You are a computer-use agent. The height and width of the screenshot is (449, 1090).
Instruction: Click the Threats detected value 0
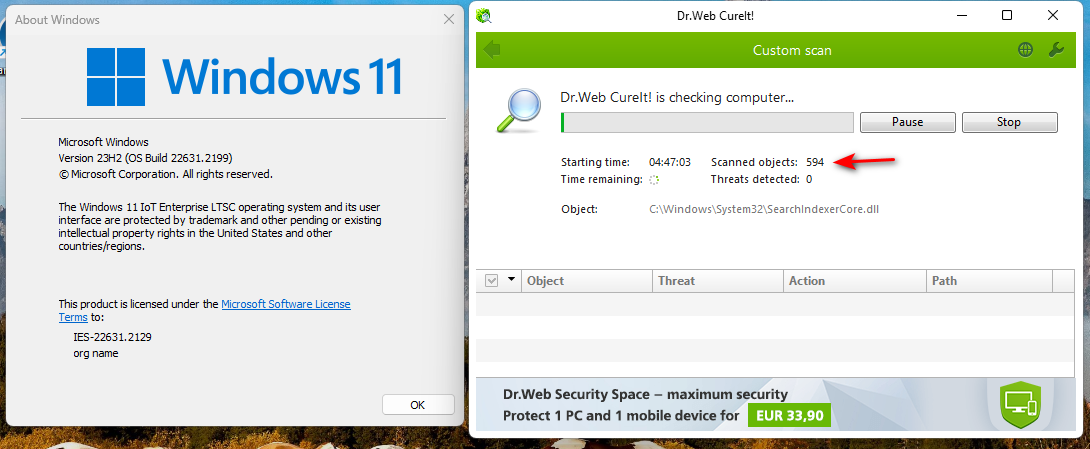809,179
